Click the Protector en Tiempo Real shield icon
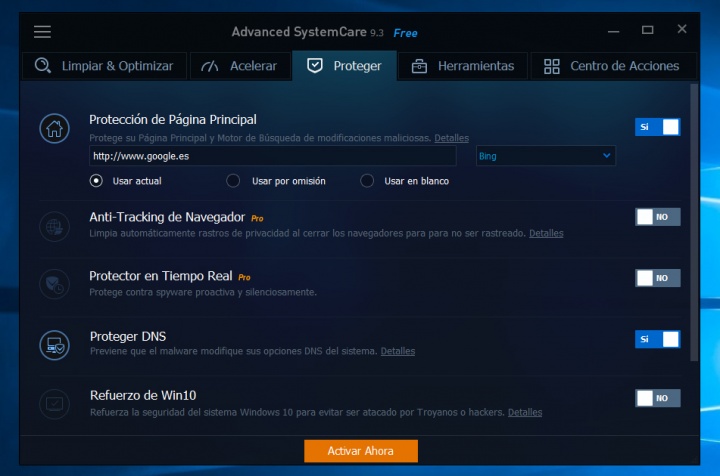This screenshot has height=476, width=720. click(54, 285)
